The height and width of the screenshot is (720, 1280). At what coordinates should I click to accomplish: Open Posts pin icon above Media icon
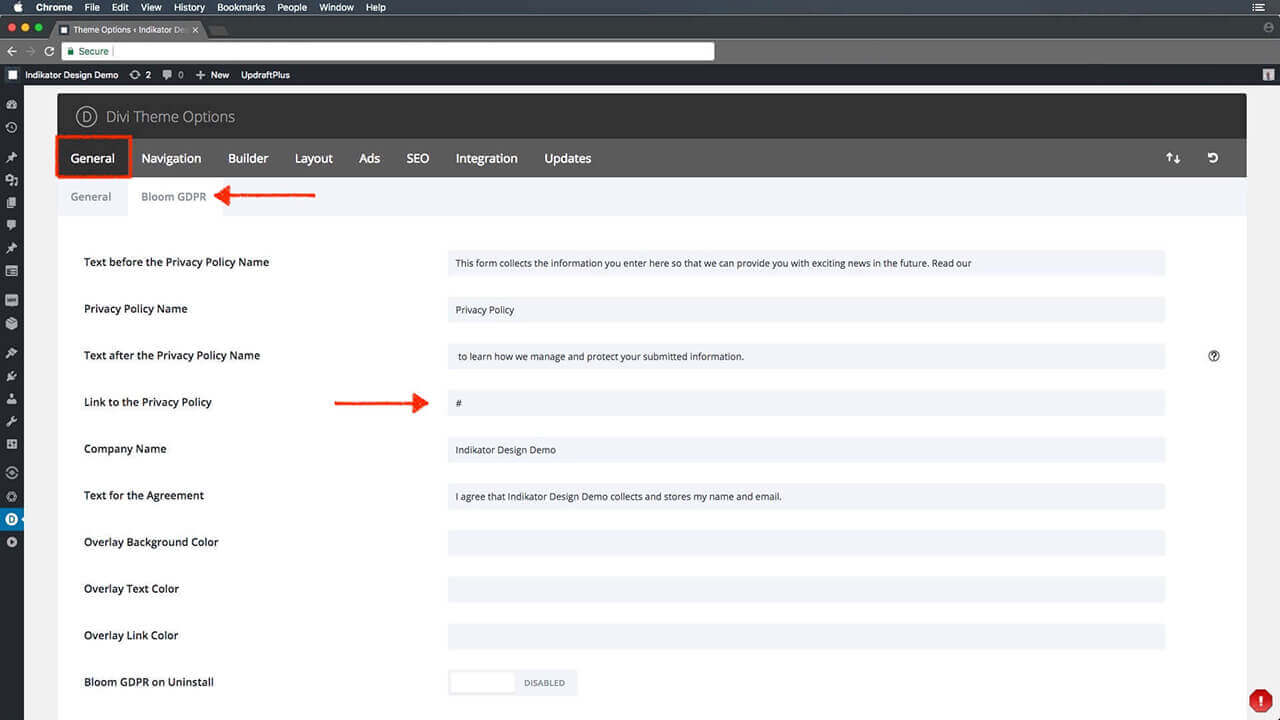12,158
